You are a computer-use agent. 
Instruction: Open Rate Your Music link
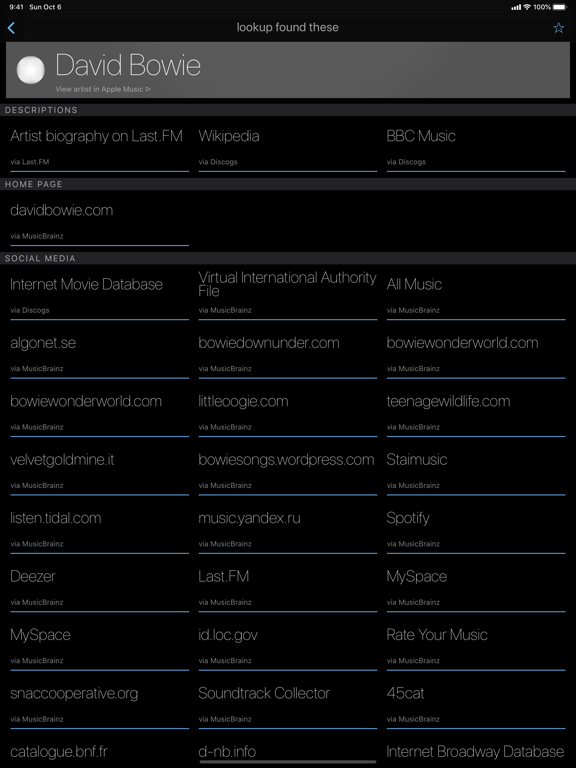point(476,646)
